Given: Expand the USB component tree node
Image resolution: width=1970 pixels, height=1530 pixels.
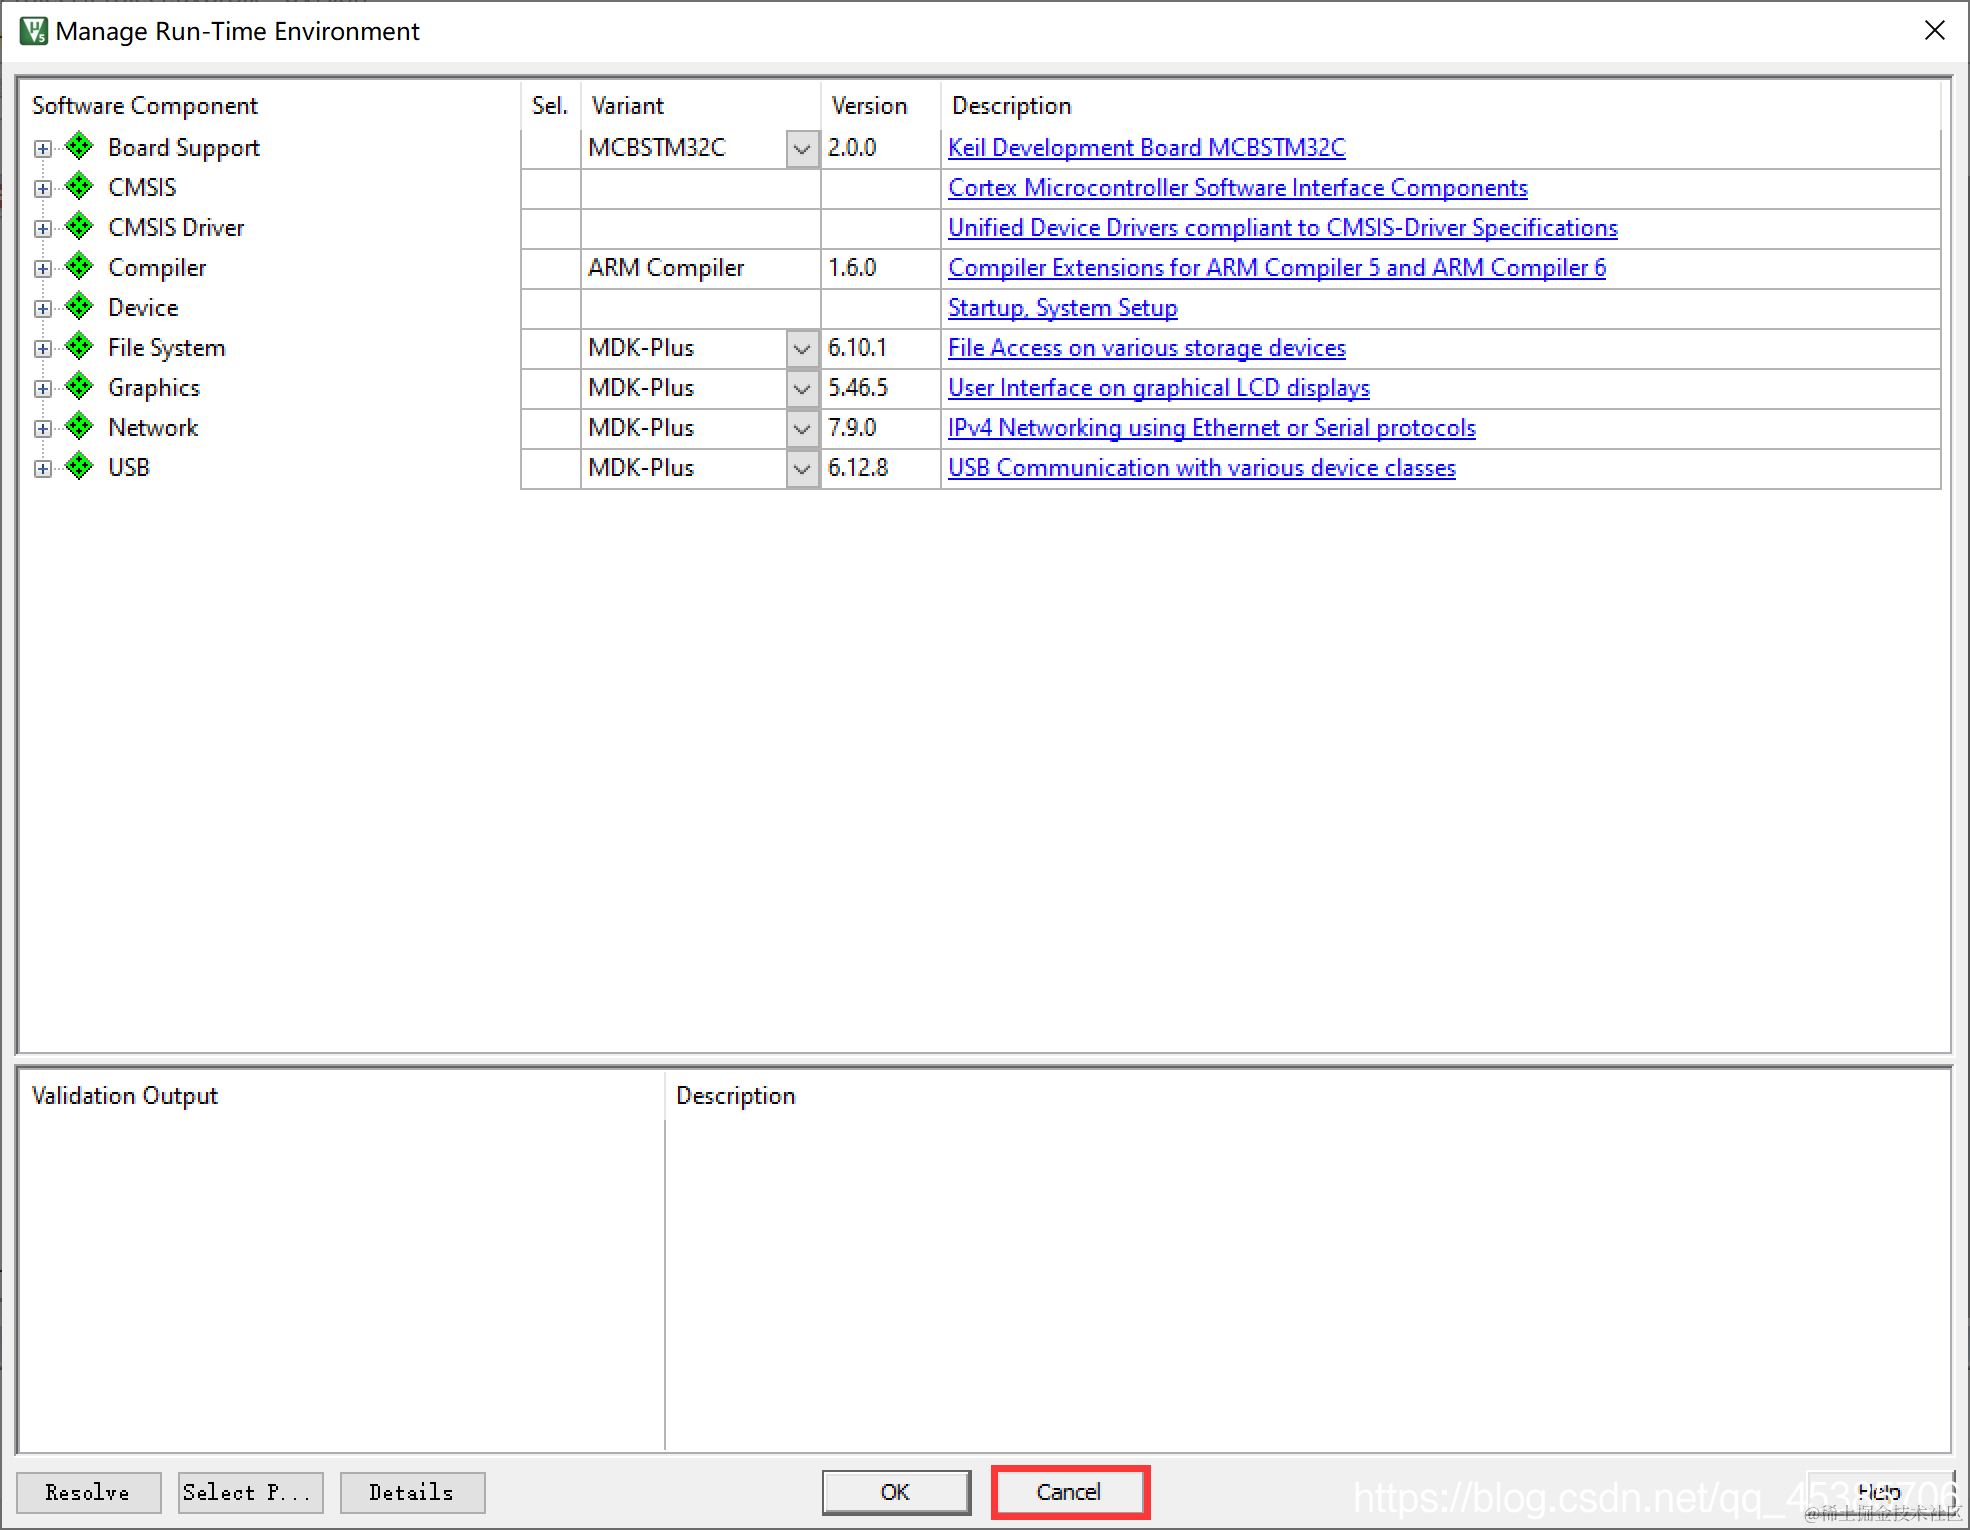Looking at the screenshot, I should [43, 468].
